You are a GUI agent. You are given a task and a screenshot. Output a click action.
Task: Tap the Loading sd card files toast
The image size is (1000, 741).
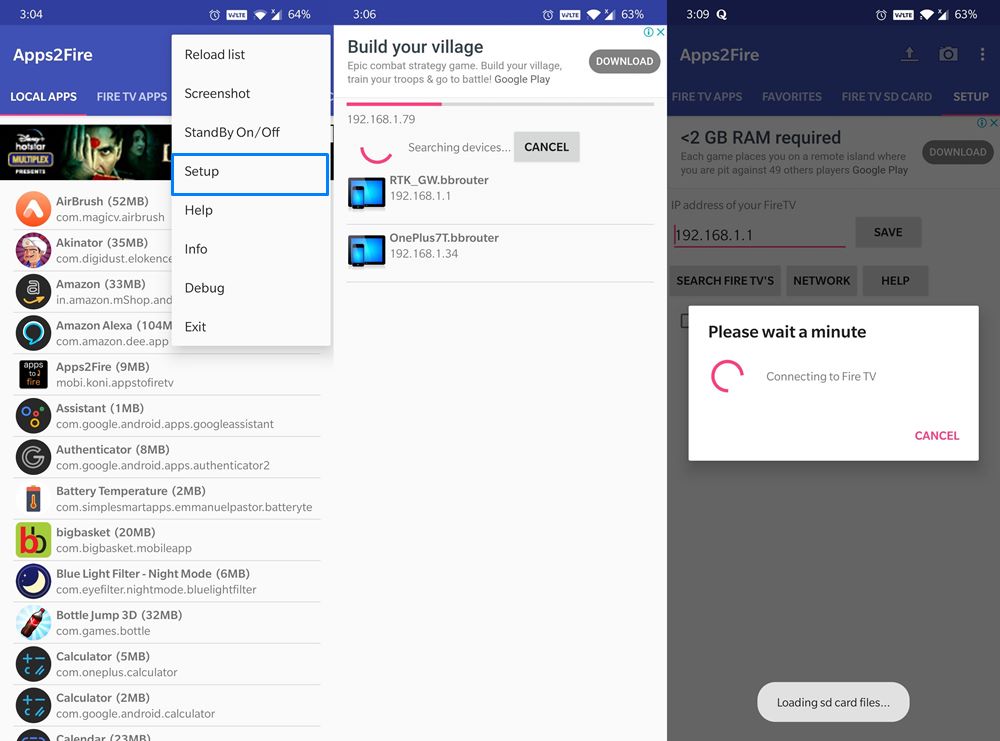pyautogui.click(x=833, y=702)
